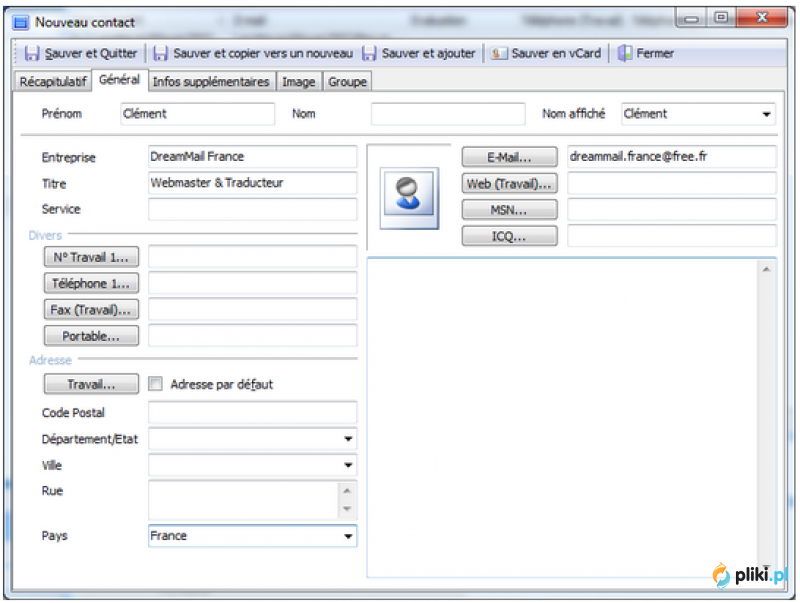Screen dimensions: 800x603
Task: Switch to the Image tab
Action: click(299, 82)
